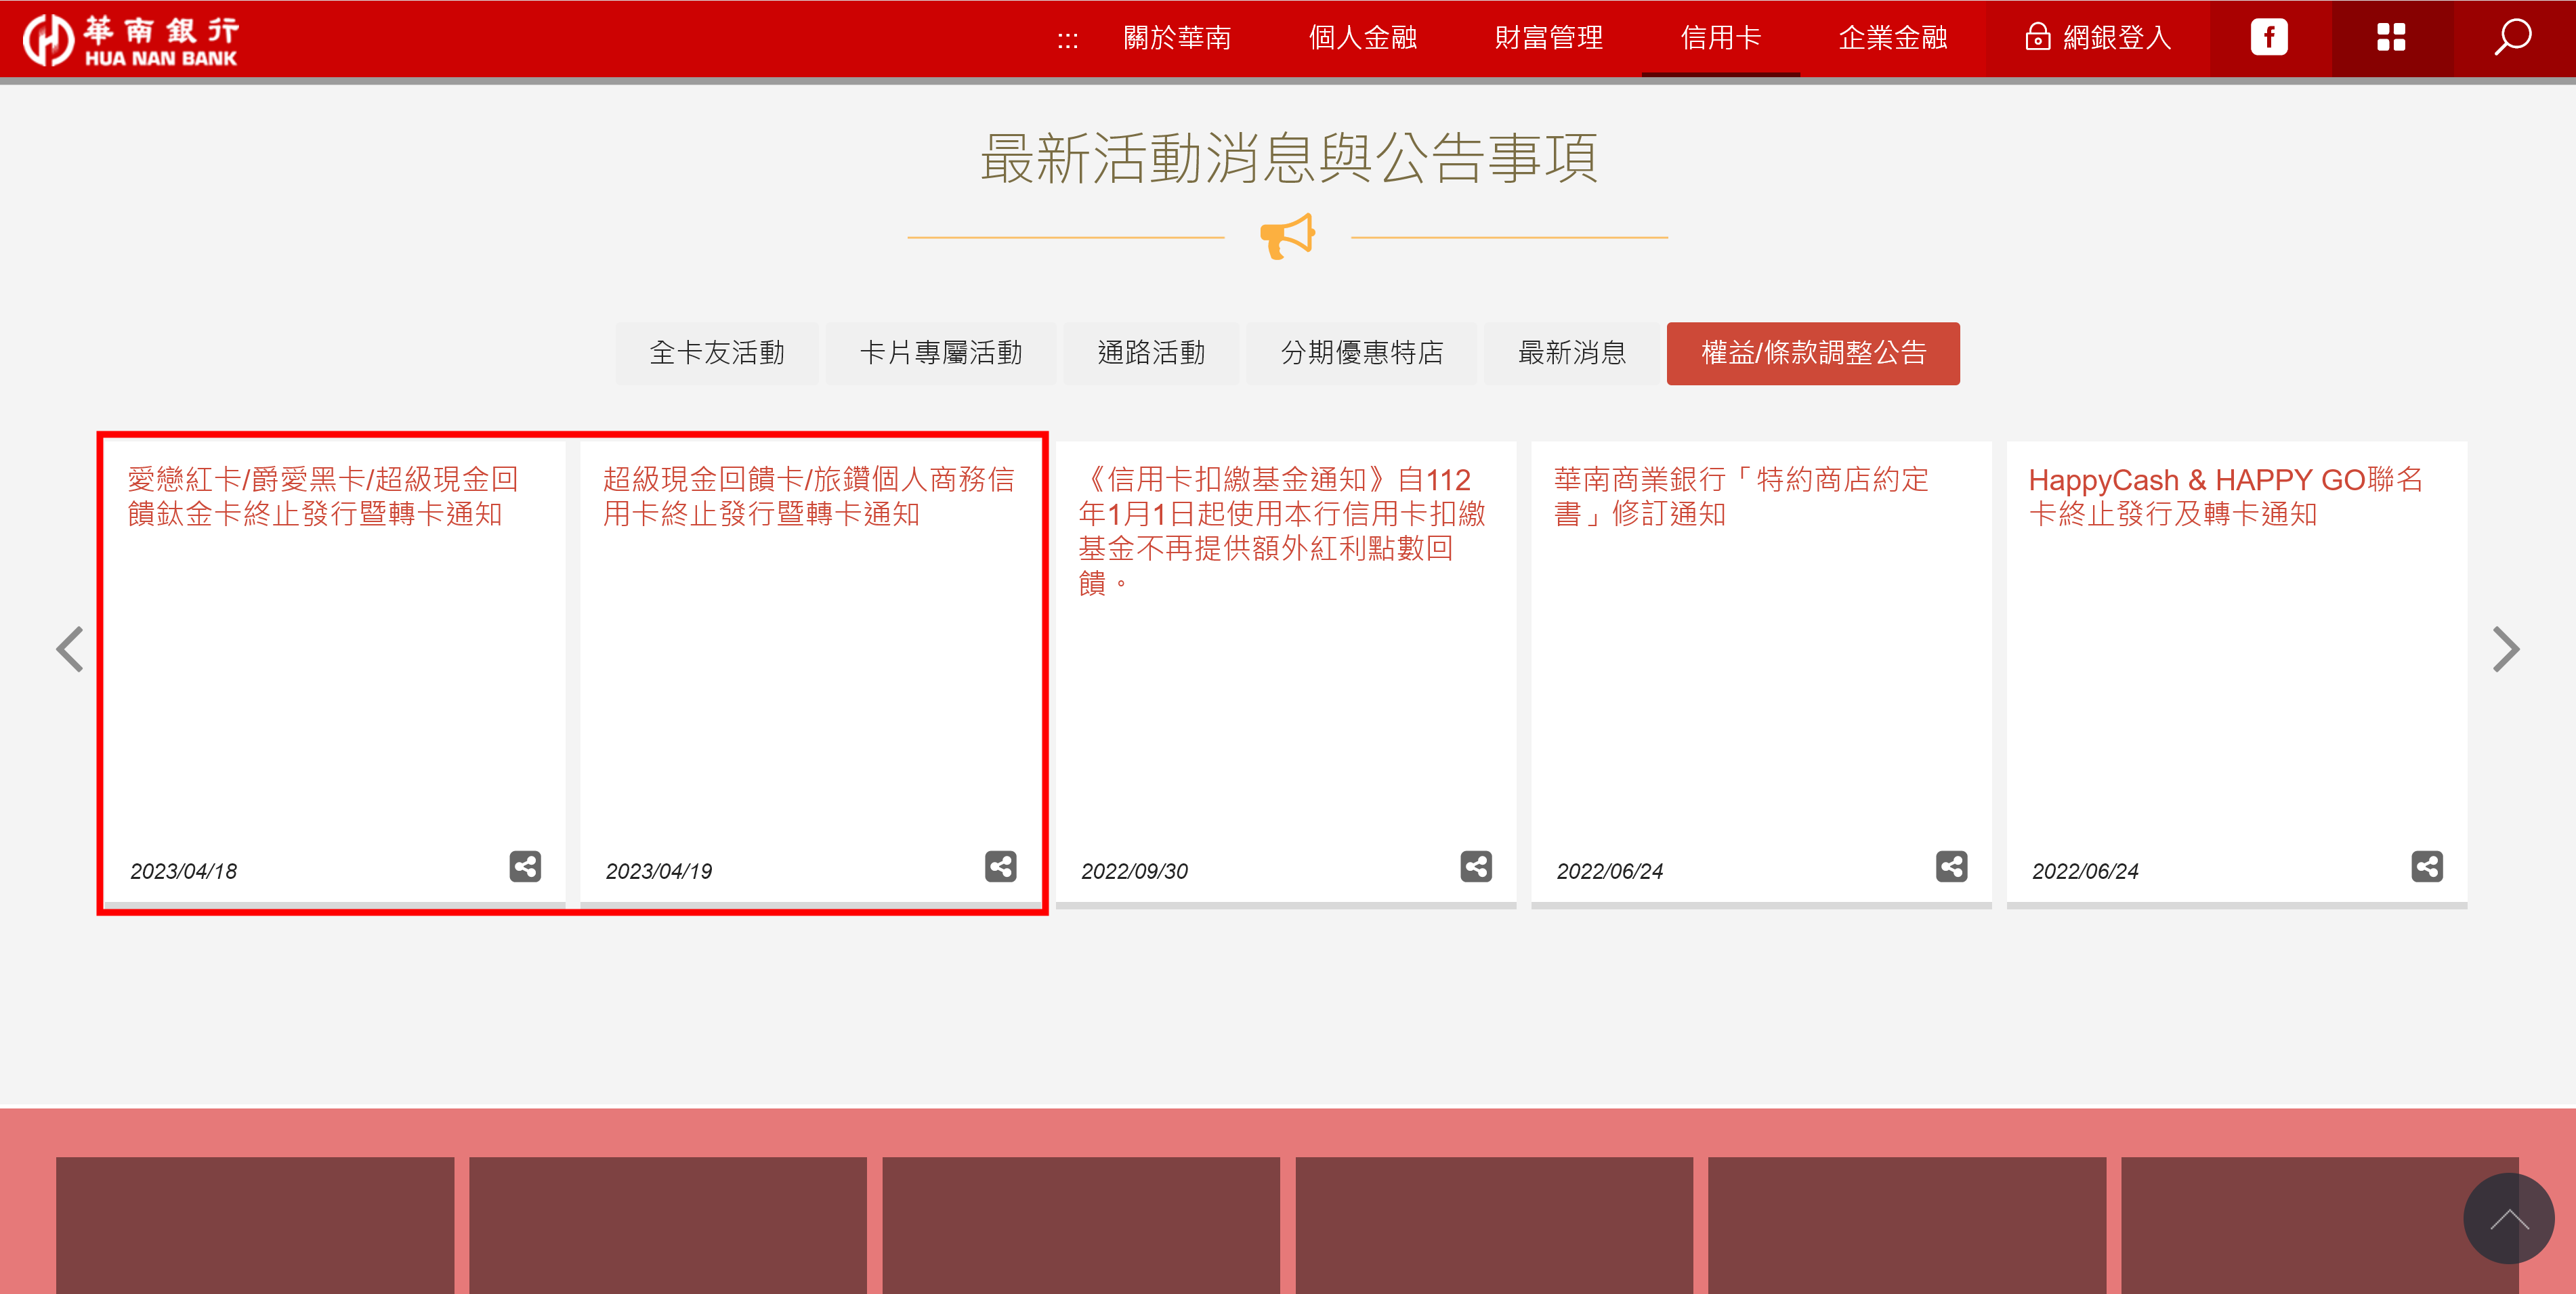
Task: Share the 2023/04/18 announcement card
Action: pos(525,866)
